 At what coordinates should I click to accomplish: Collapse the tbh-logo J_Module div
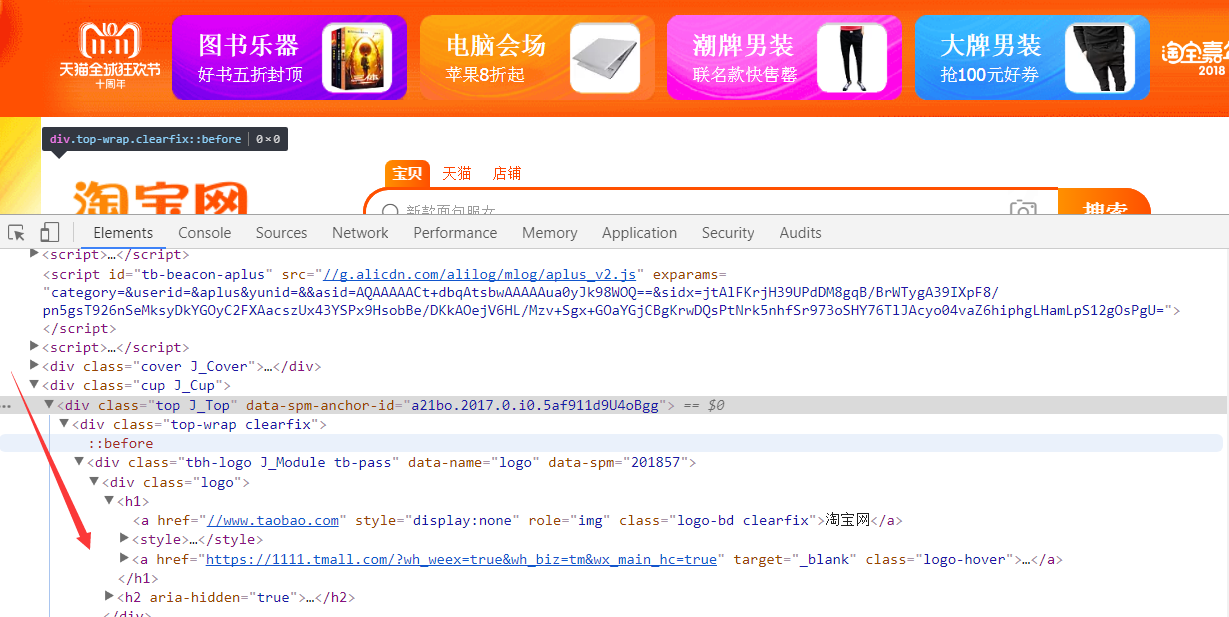[80, 462]
